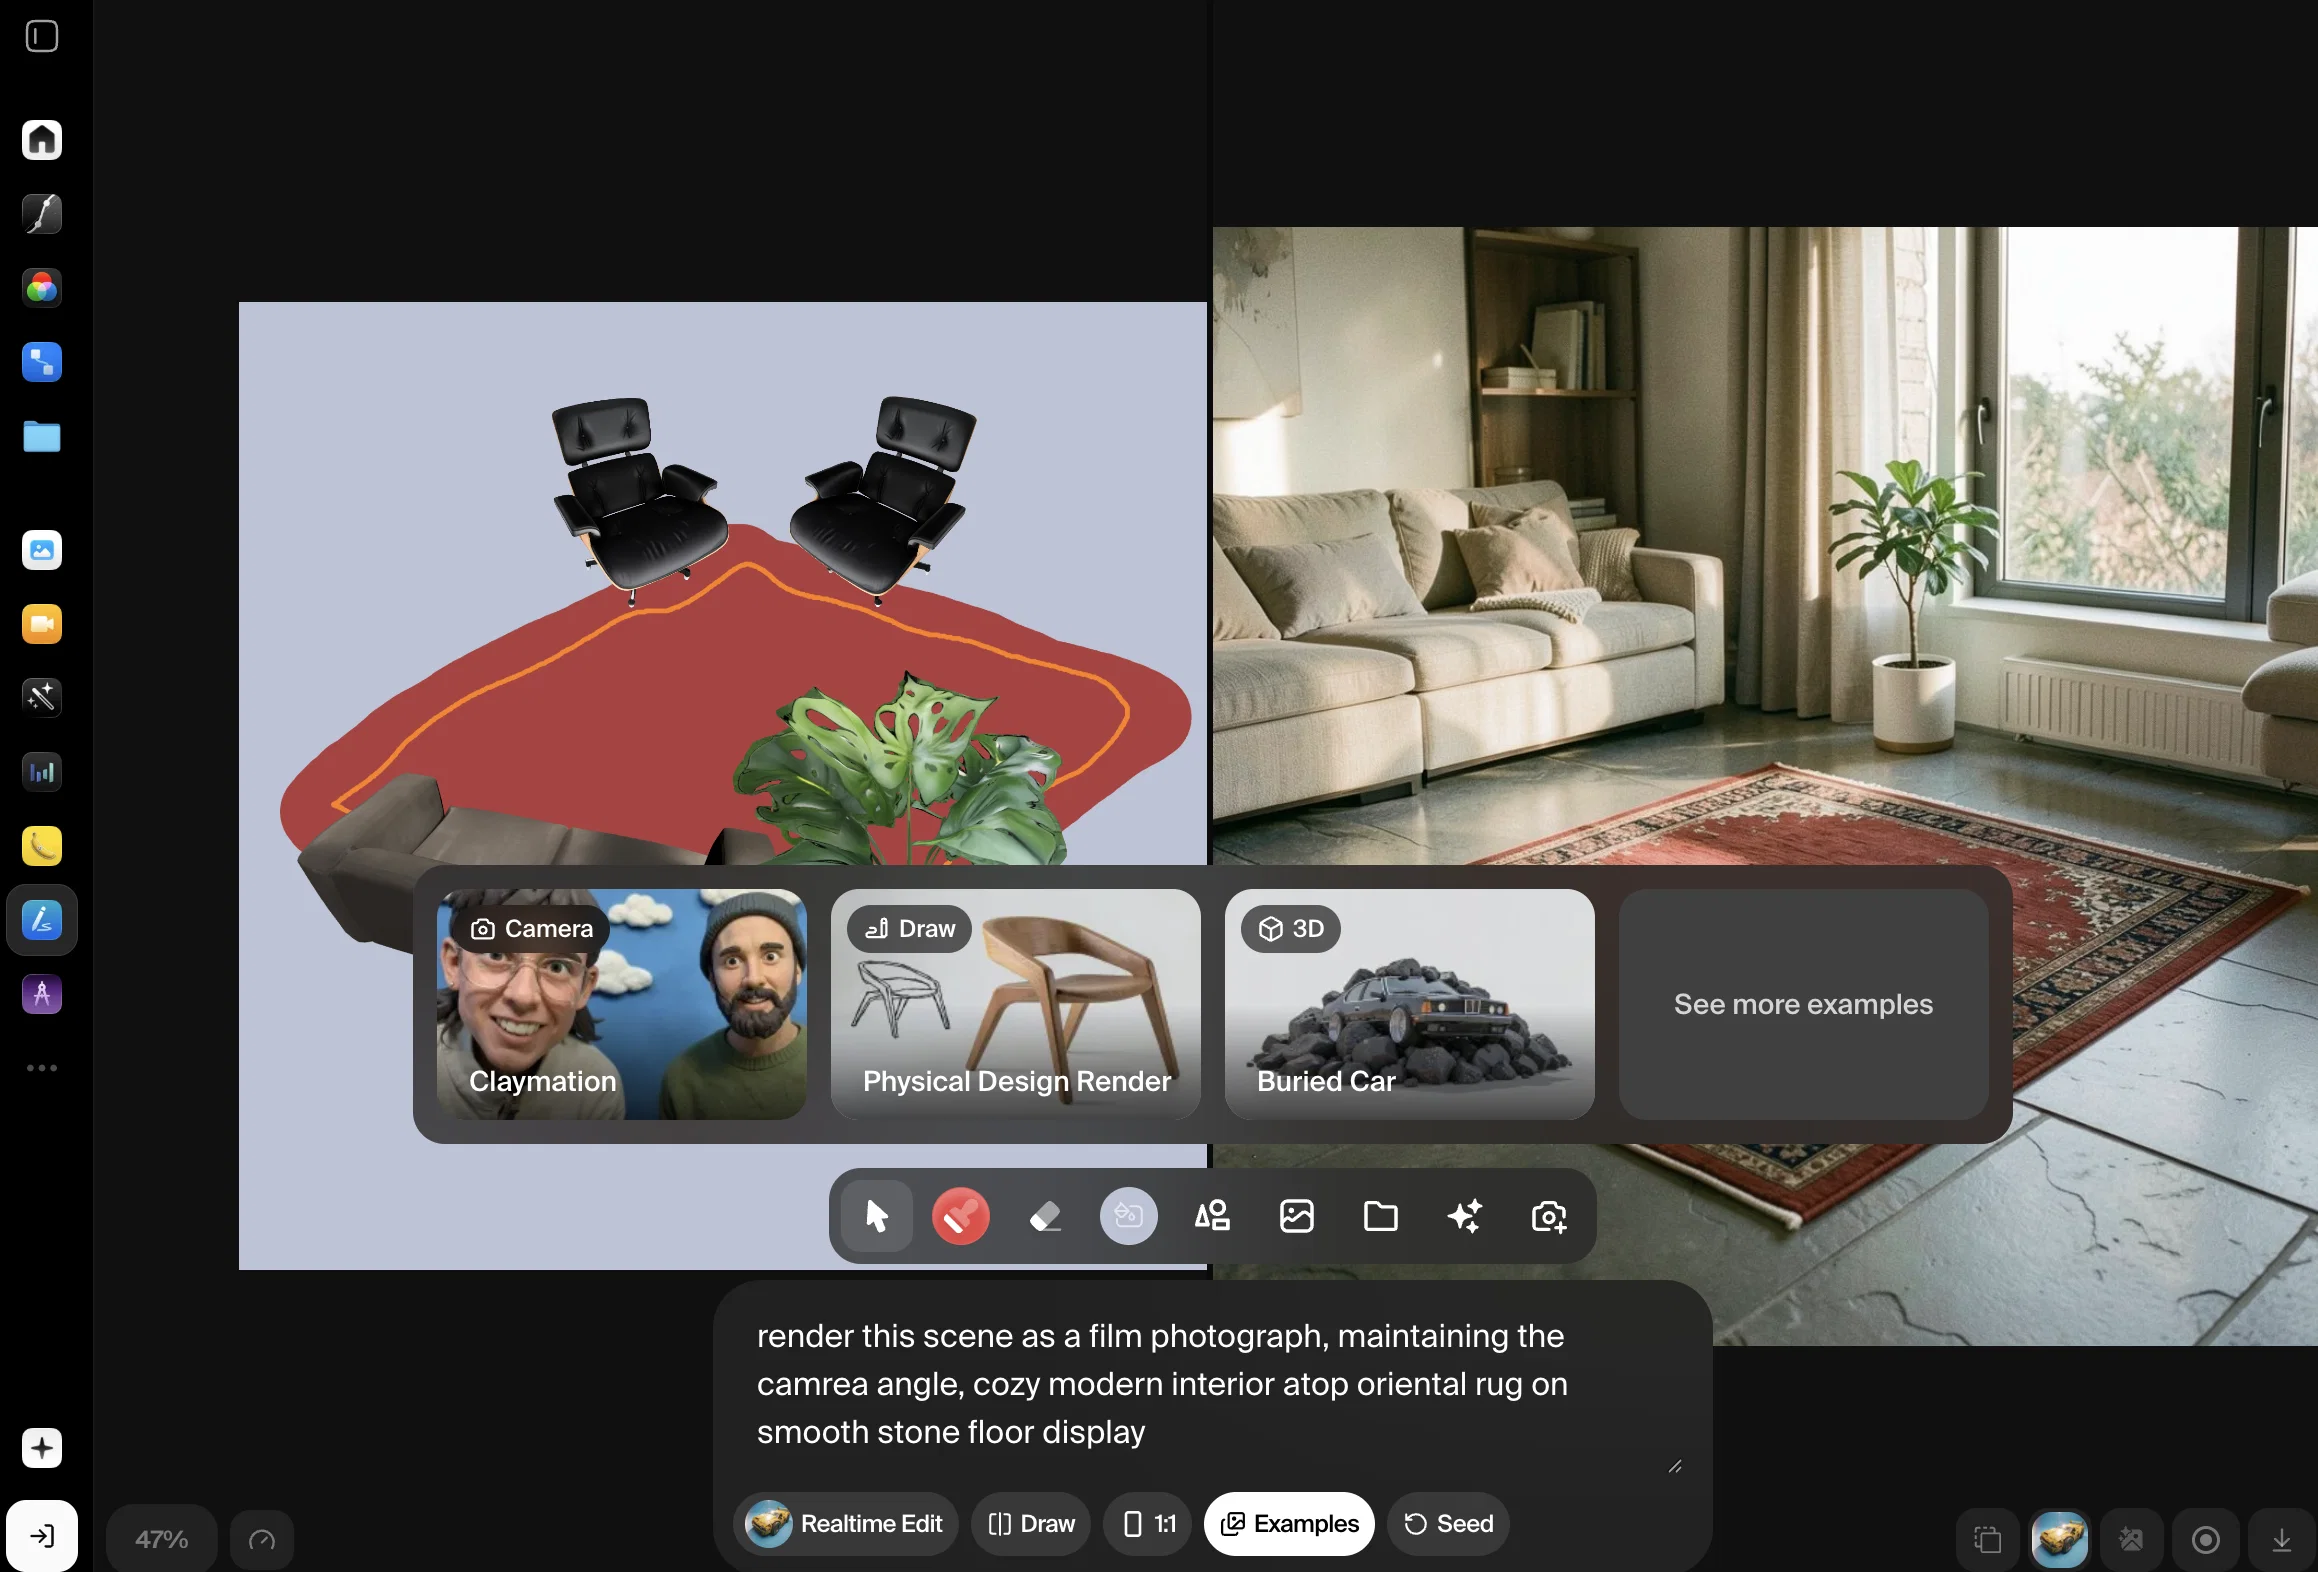
Task: Toggle the Draw mode chip
Action: coord(1031,1524)
